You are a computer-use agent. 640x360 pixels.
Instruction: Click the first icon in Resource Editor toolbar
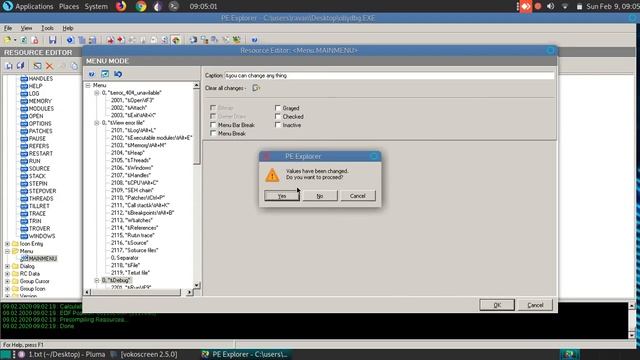9,66
